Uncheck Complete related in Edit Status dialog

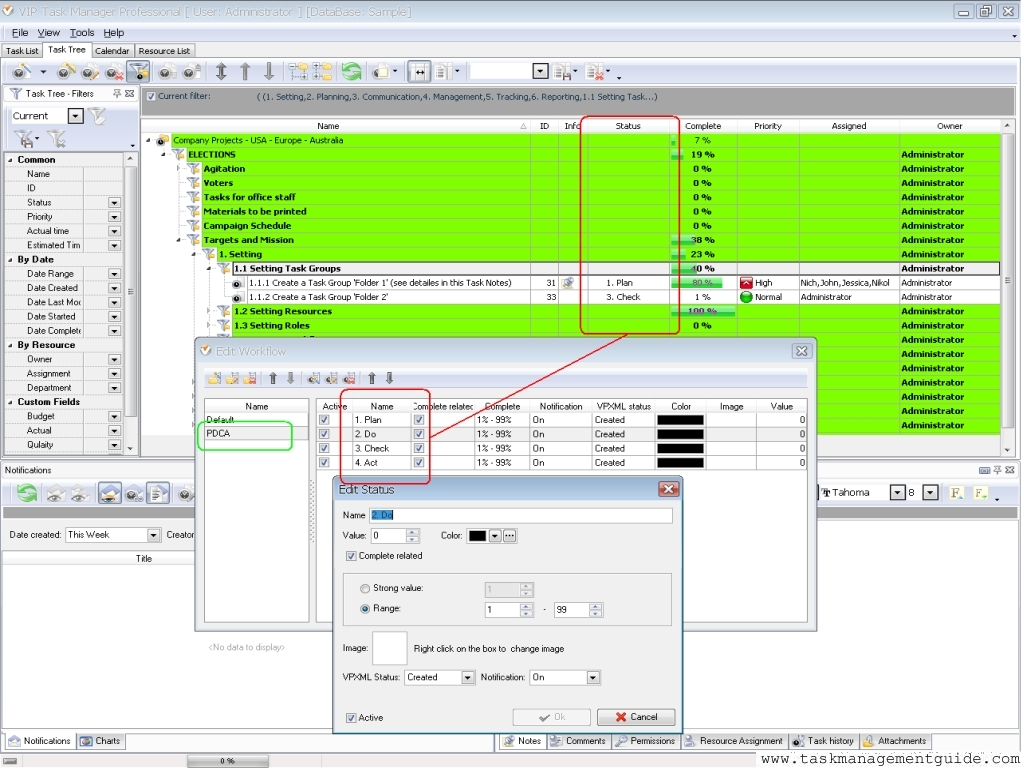click(x=351, y=556)
